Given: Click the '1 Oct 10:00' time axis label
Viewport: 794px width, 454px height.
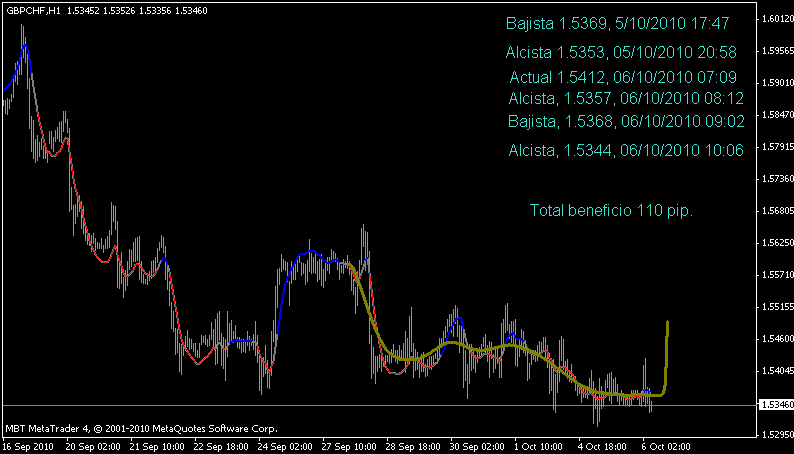Looking at the screenshot, I should [540, 447].
